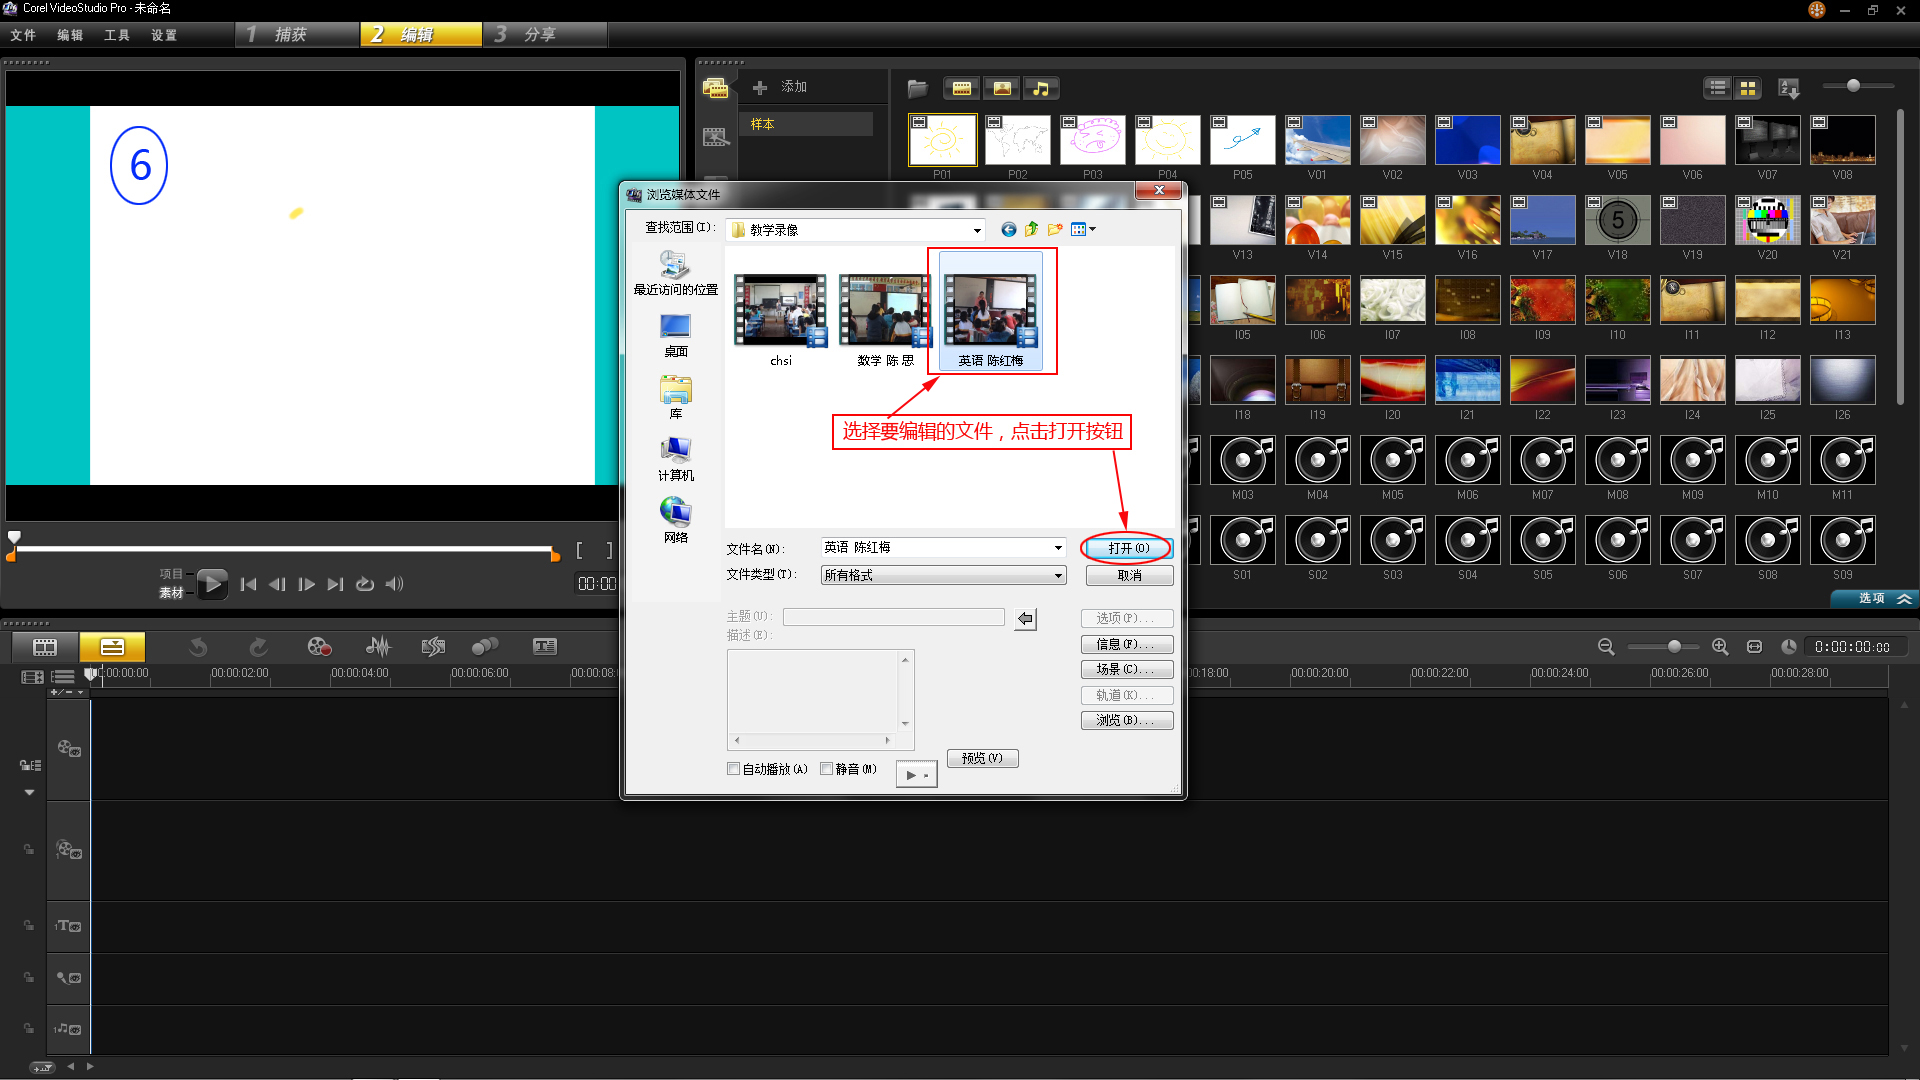
Task: Check the 静音 mute checkbox
Action: 827,769
